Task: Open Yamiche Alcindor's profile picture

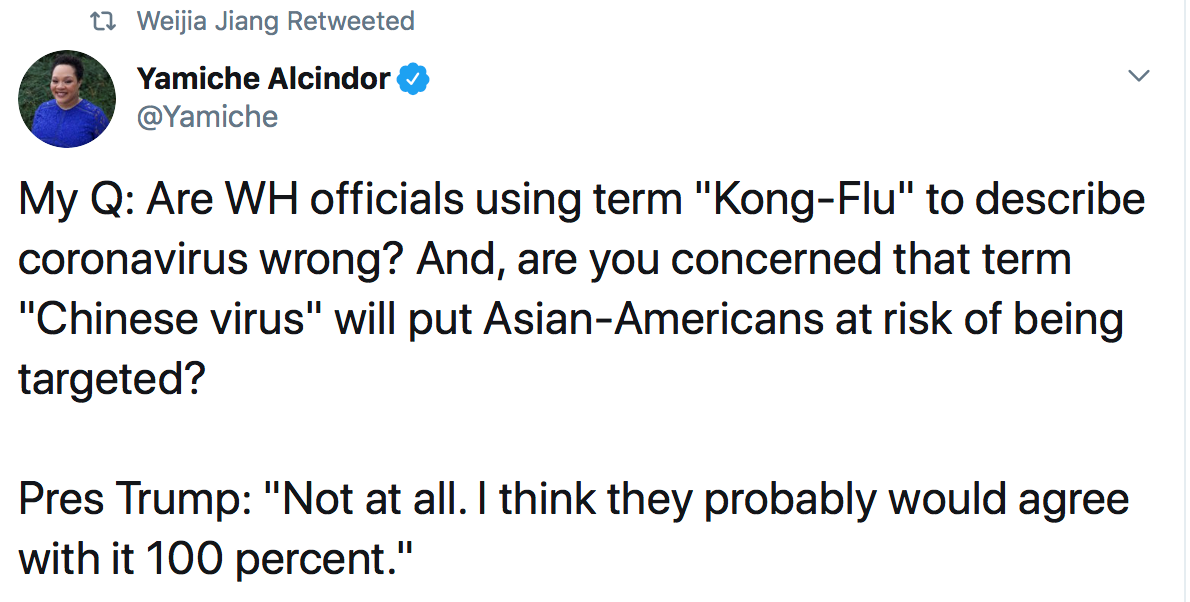Action: [x=67, y=99]
